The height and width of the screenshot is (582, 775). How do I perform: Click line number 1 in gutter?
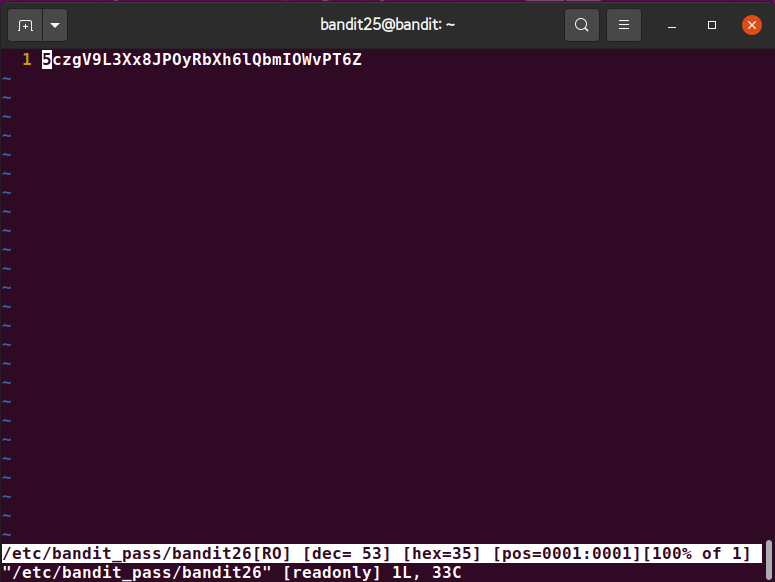point(27,60)
